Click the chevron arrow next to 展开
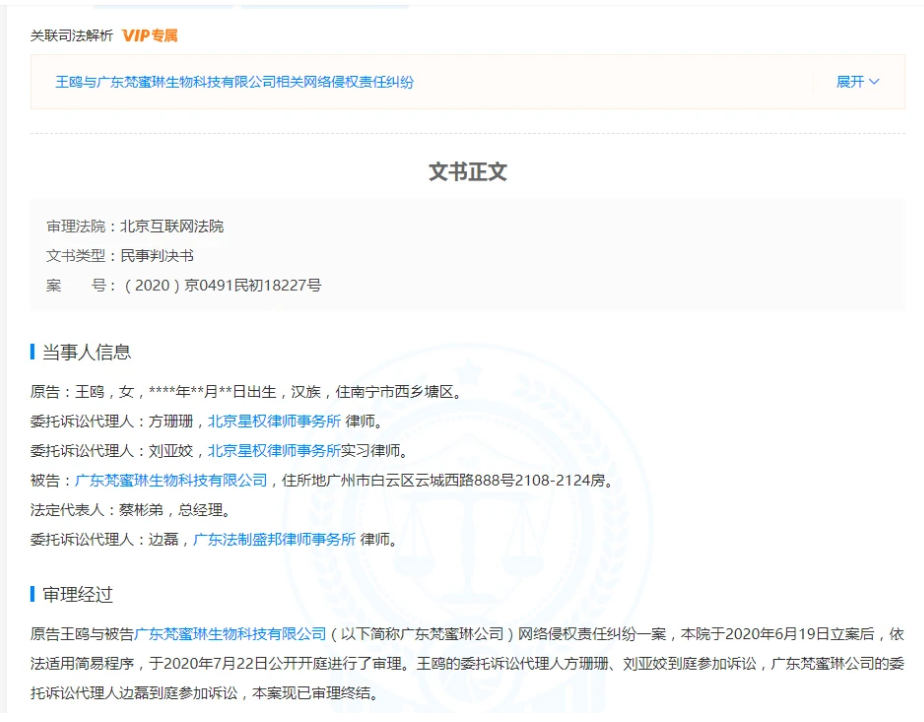 point(874,82)
